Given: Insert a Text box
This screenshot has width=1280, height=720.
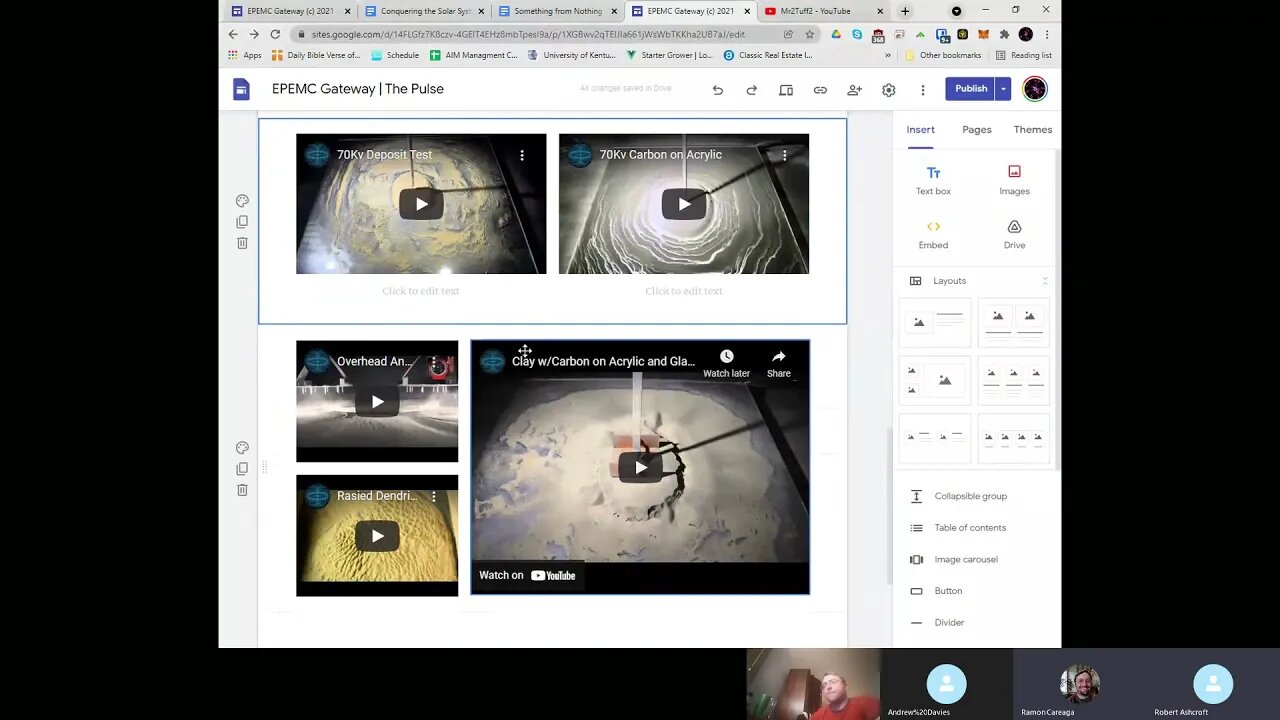Looking at the screenshot, I should [x=933, y=181].
